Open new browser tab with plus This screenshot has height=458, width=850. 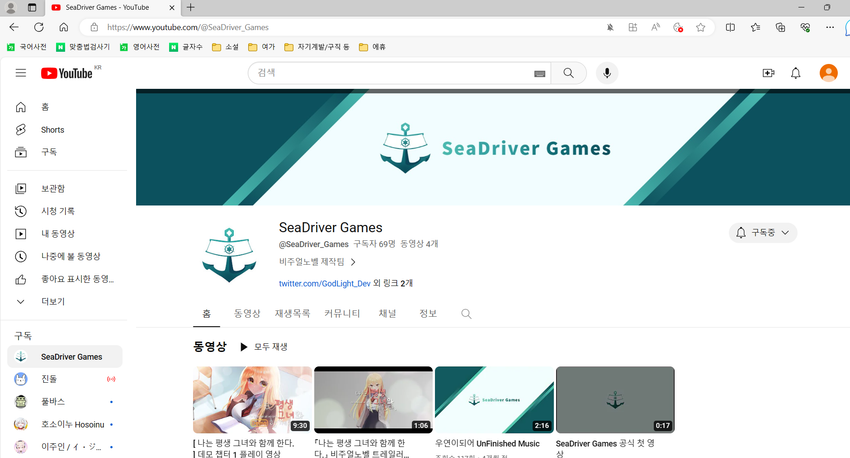point(190,8)
